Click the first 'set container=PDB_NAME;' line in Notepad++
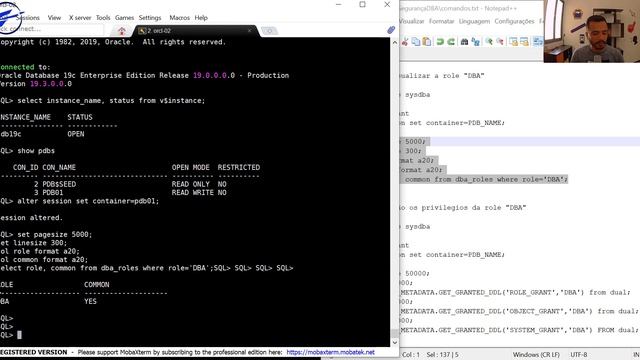This screenshot has height=360, width=640. (x=452, y=122)
